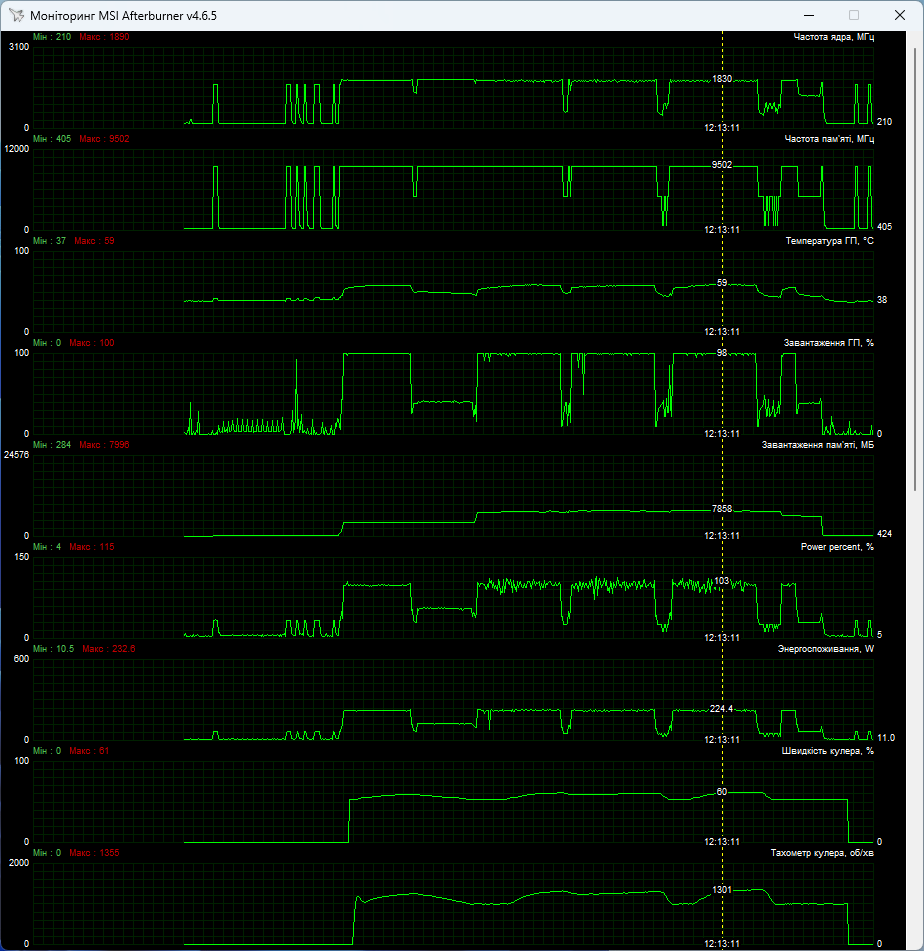Screen dimensions: 924x951
Task: Click the 12000 axis value of the memory clock graph
Action: click(x=16, y=149)
